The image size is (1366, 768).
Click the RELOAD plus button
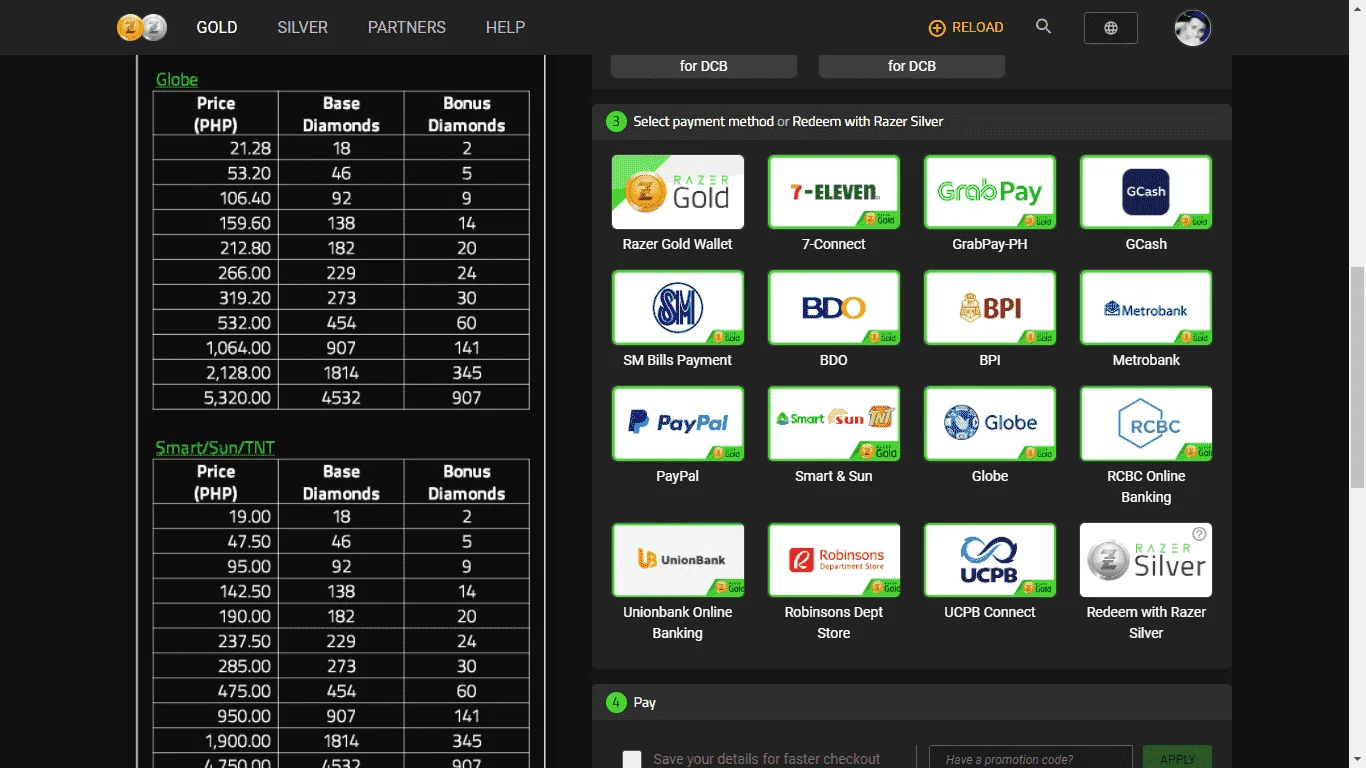(966, 27)
